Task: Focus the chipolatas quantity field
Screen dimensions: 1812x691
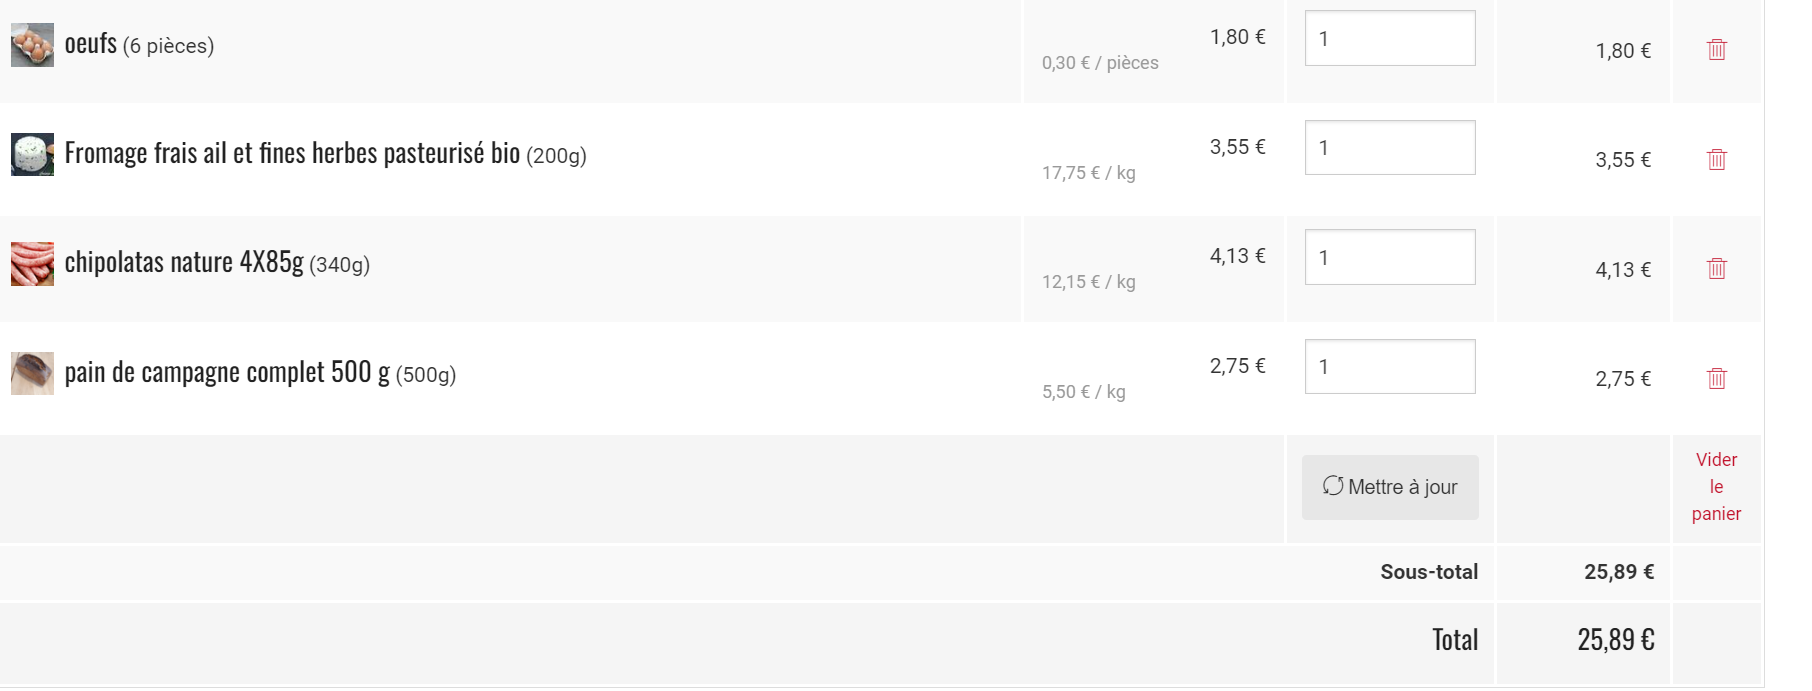Action: [x=1389, y=258]
